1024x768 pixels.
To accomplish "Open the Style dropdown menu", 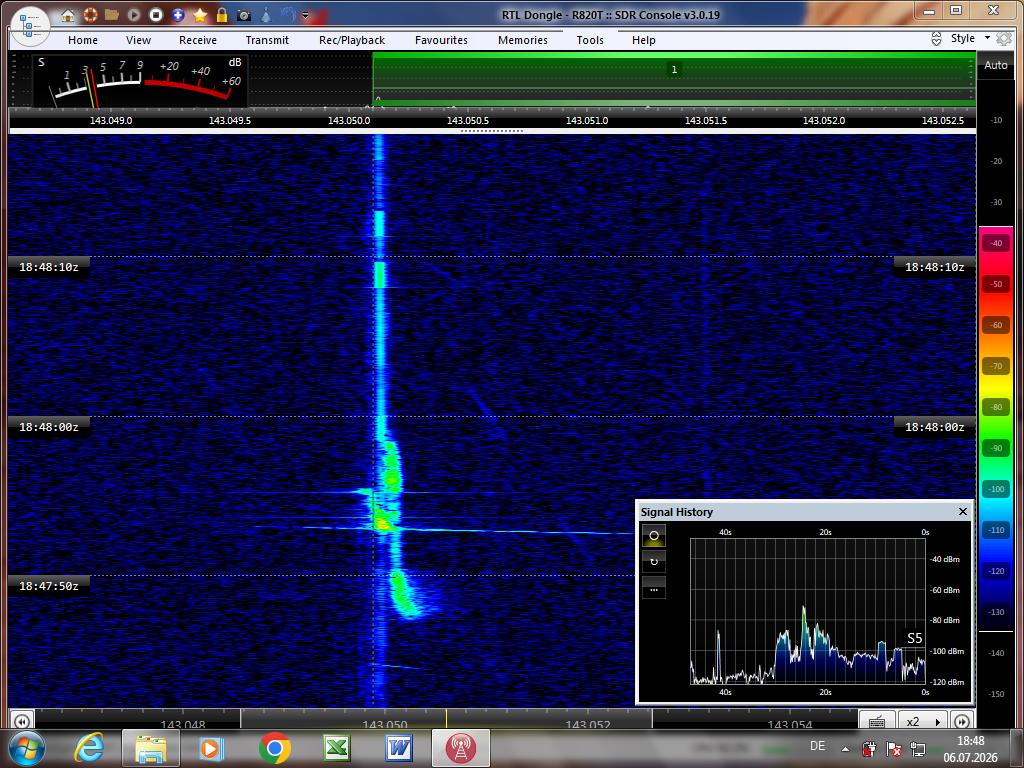I will point(970,39).
